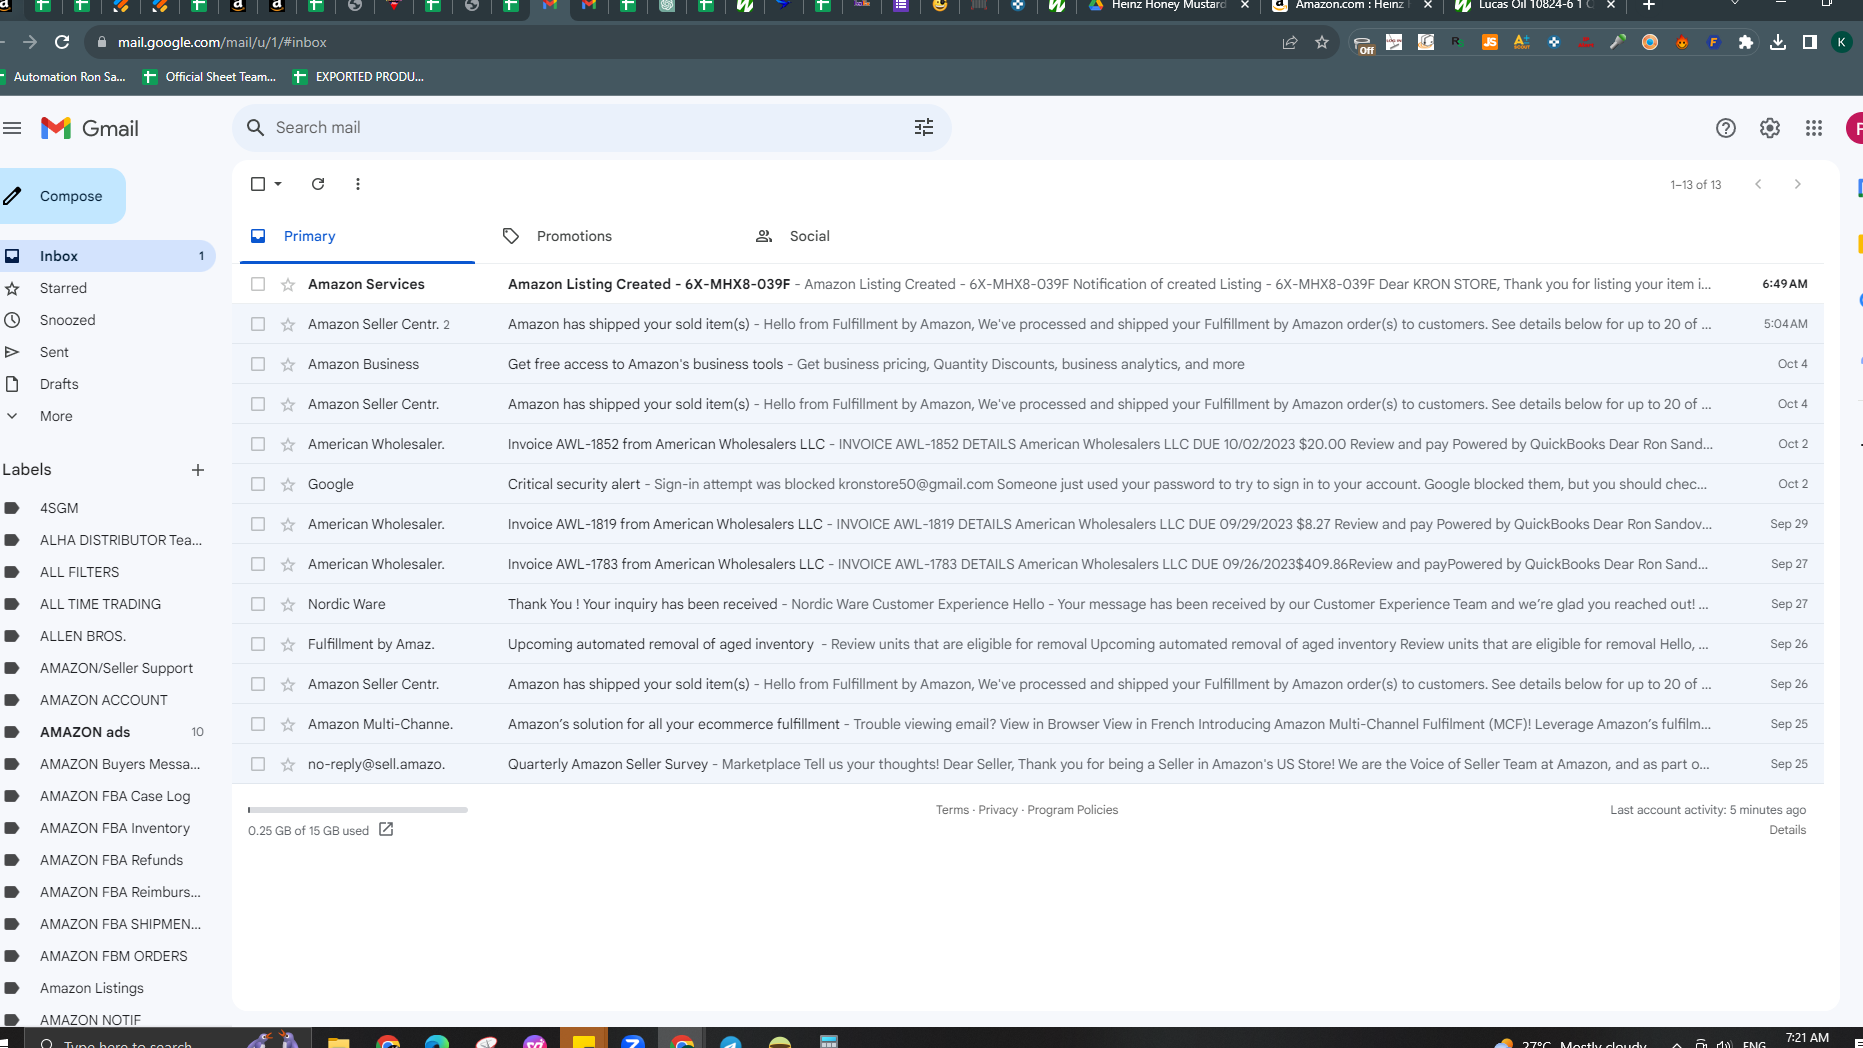Open the Drafts folder
The image size is (1863, 1048).
(x=59, y=384)
